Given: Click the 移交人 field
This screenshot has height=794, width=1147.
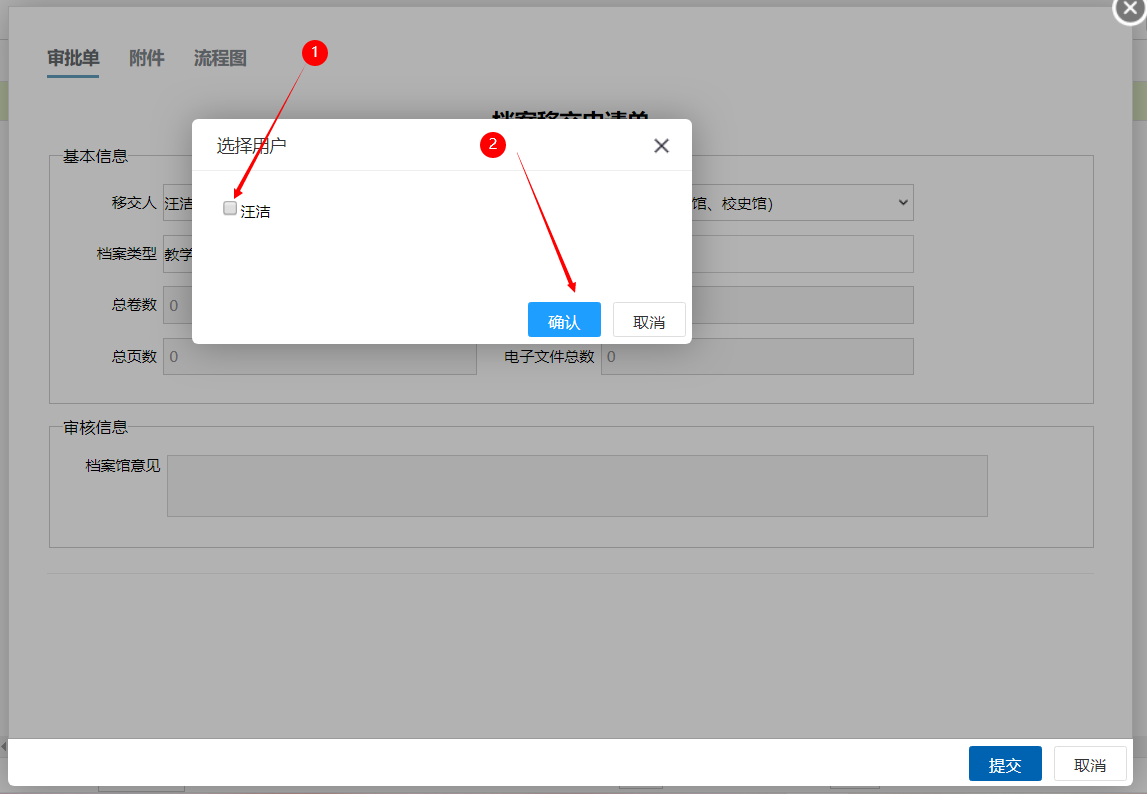Looking at the screenshot, I should pyautogui.click(x=177, y=203).
